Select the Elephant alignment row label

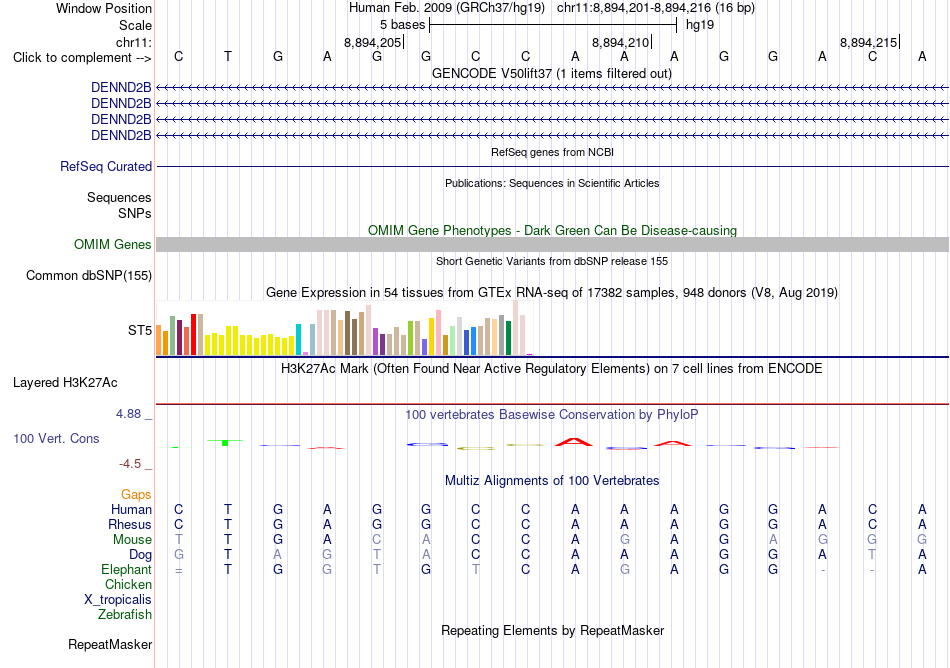click(126, 570)
